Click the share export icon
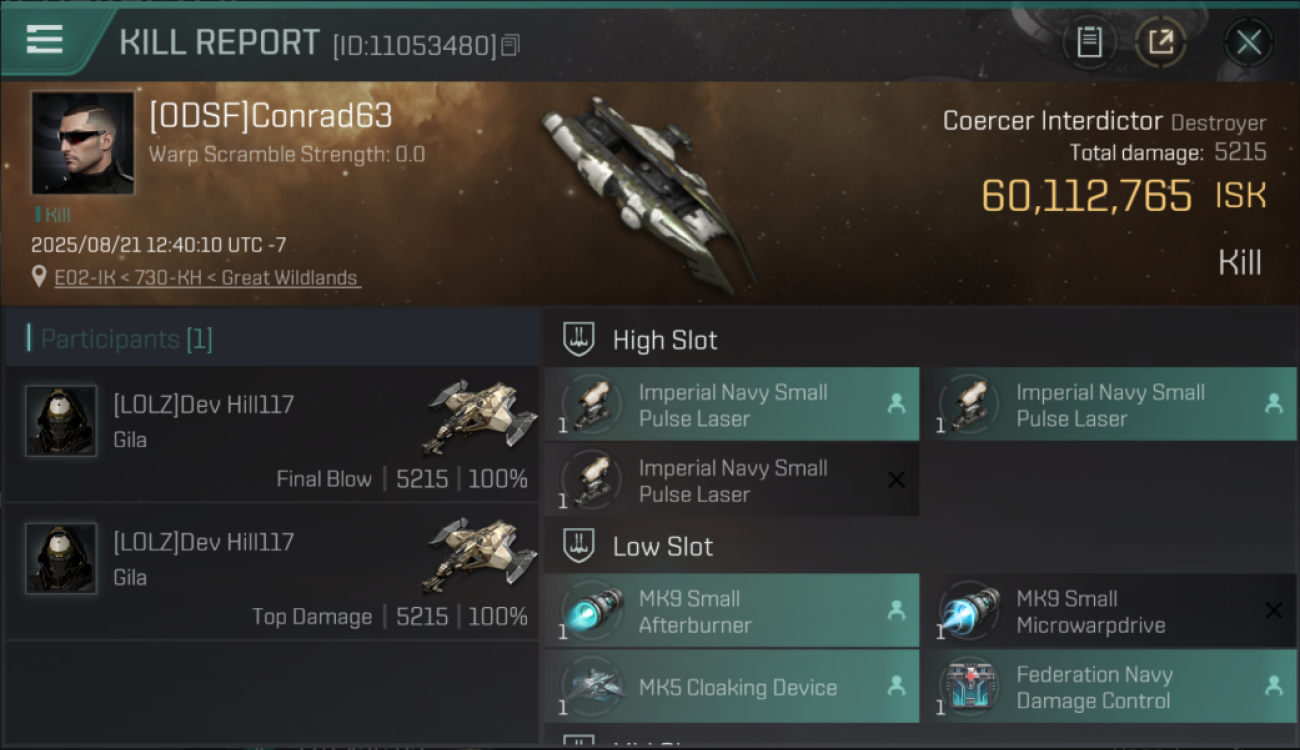 pos(1161,42)
